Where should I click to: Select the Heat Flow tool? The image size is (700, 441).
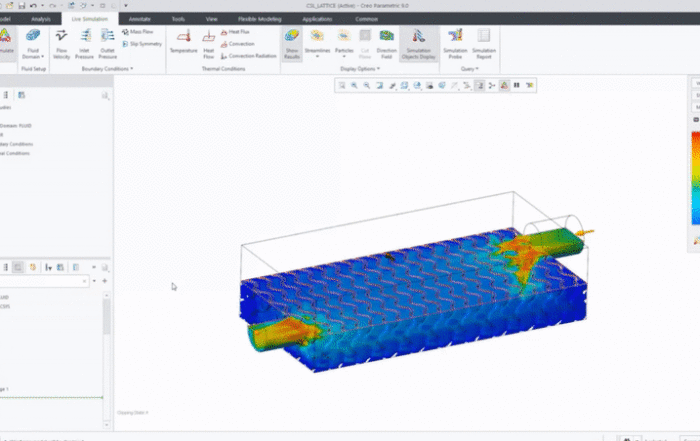[x=208, y=44]
